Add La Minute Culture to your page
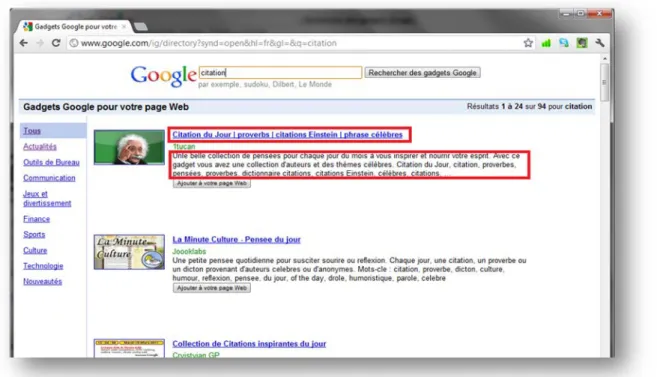 (212, 288)
